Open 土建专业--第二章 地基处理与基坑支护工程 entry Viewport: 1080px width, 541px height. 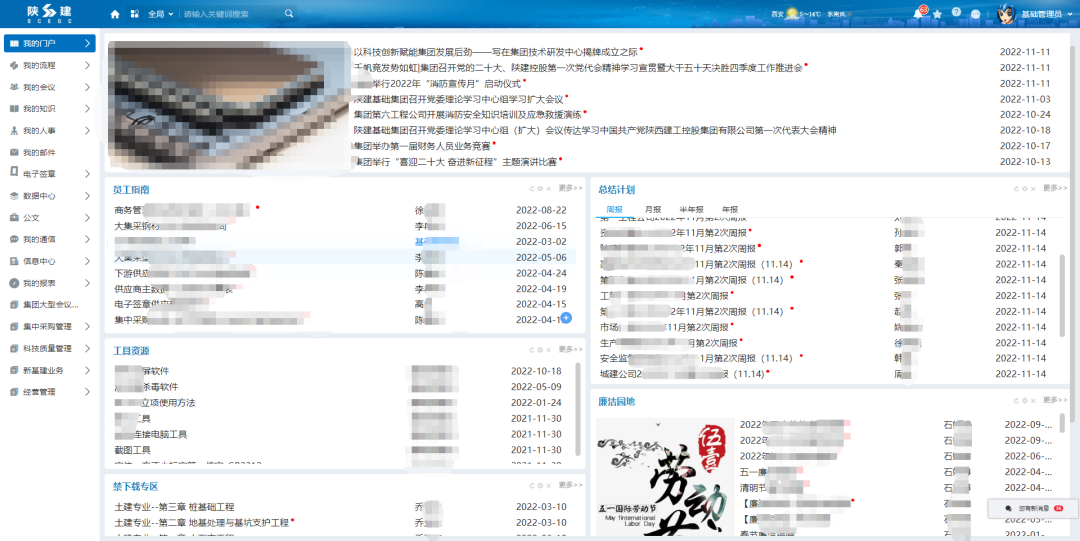click(x=201, y=523)
